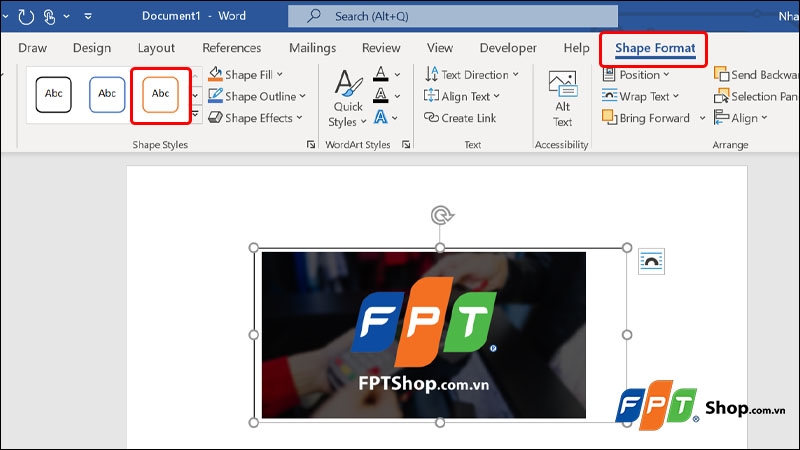Open the Quick Styles WordArt gallery
This screenshot has height=450, width=800.
pos(348,98)
